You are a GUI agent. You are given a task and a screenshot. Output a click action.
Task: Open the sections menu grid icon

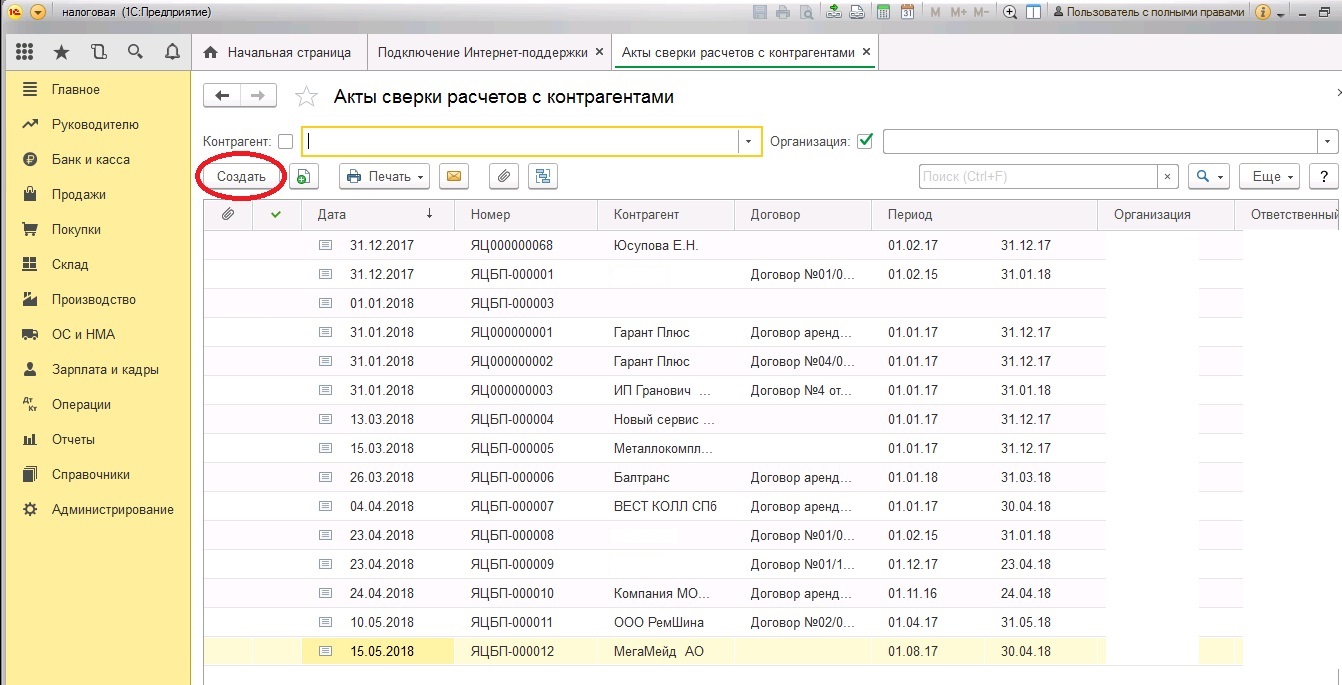pyautogui.click(x=25, y=52)
